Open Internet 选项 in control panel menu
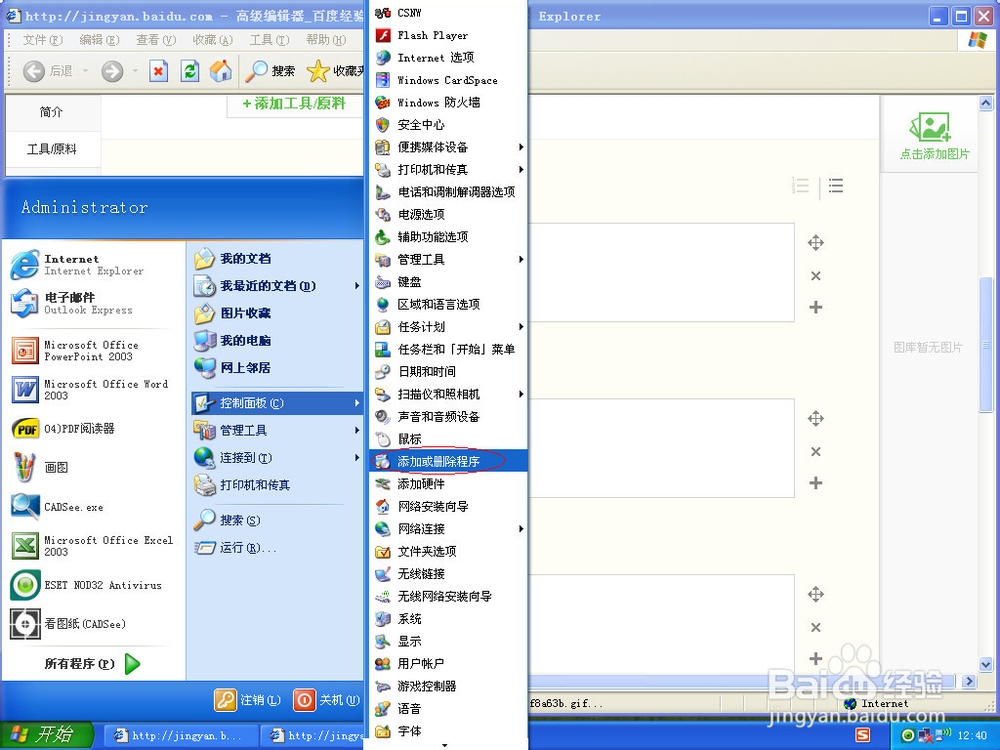 coord(448,57)
